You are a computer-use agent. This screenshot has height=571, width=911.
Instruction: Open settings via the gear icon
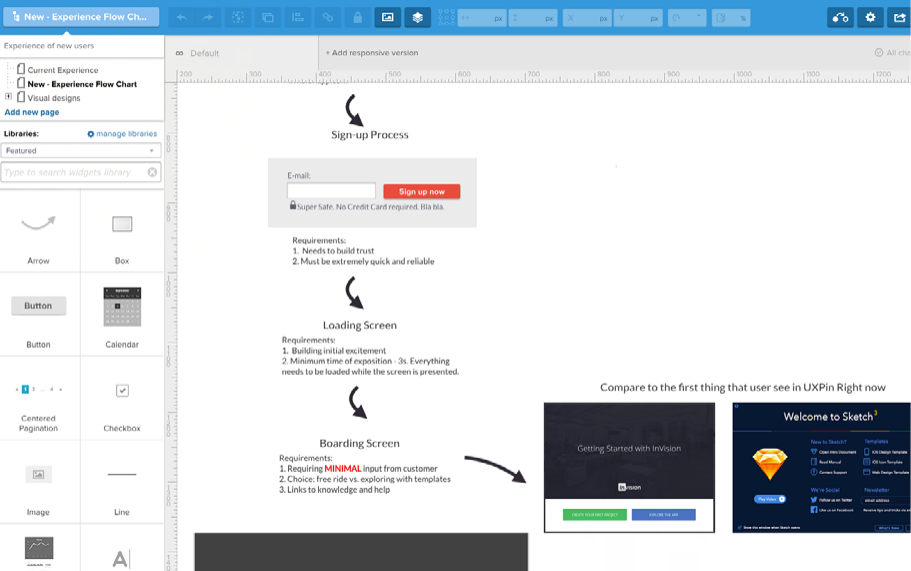pos(870,17)
